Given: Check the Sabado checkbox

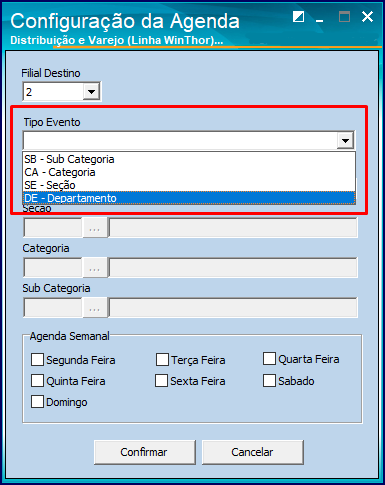Looking at the screenshot, I should (x=269, y=381).
